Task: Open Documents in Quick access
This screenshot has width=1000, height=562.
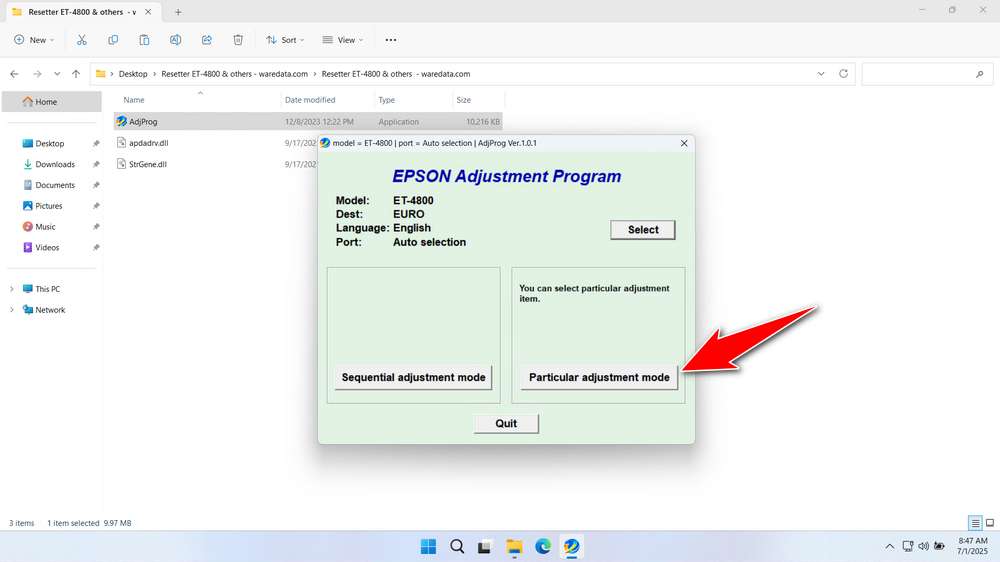Action: pyautogui.click(x=55, y=185)
